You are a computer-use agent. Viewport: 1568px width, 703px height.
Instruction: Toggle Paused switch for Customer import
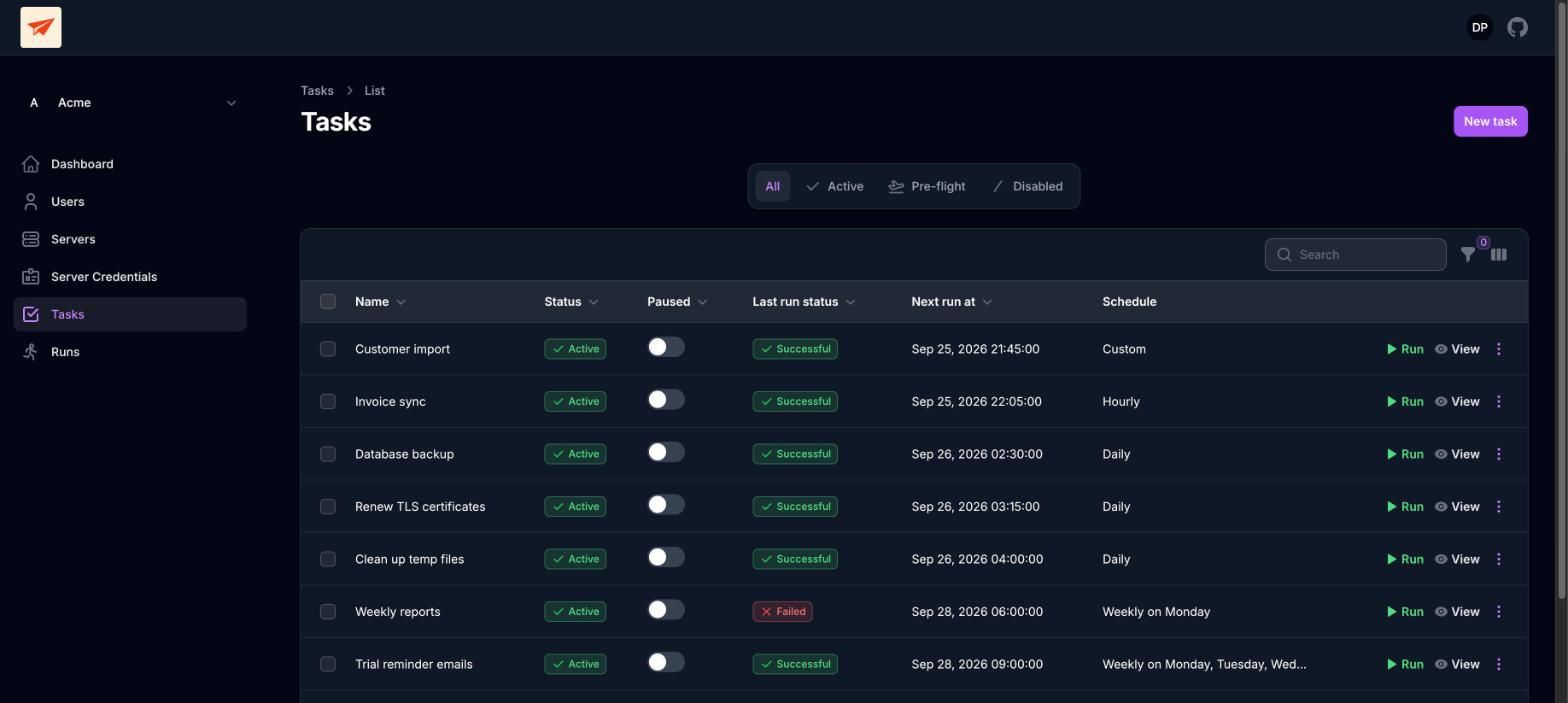pyautogui.click(x=666, y=347)
